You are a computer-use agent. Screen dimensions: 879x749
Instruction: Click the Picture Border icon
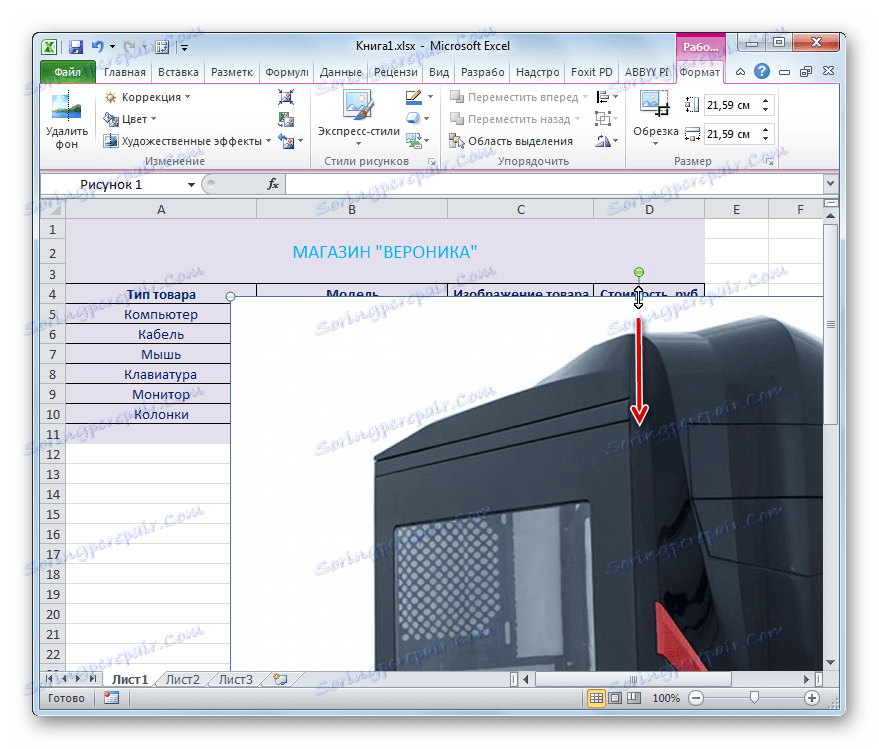click(x=414, y=97)
